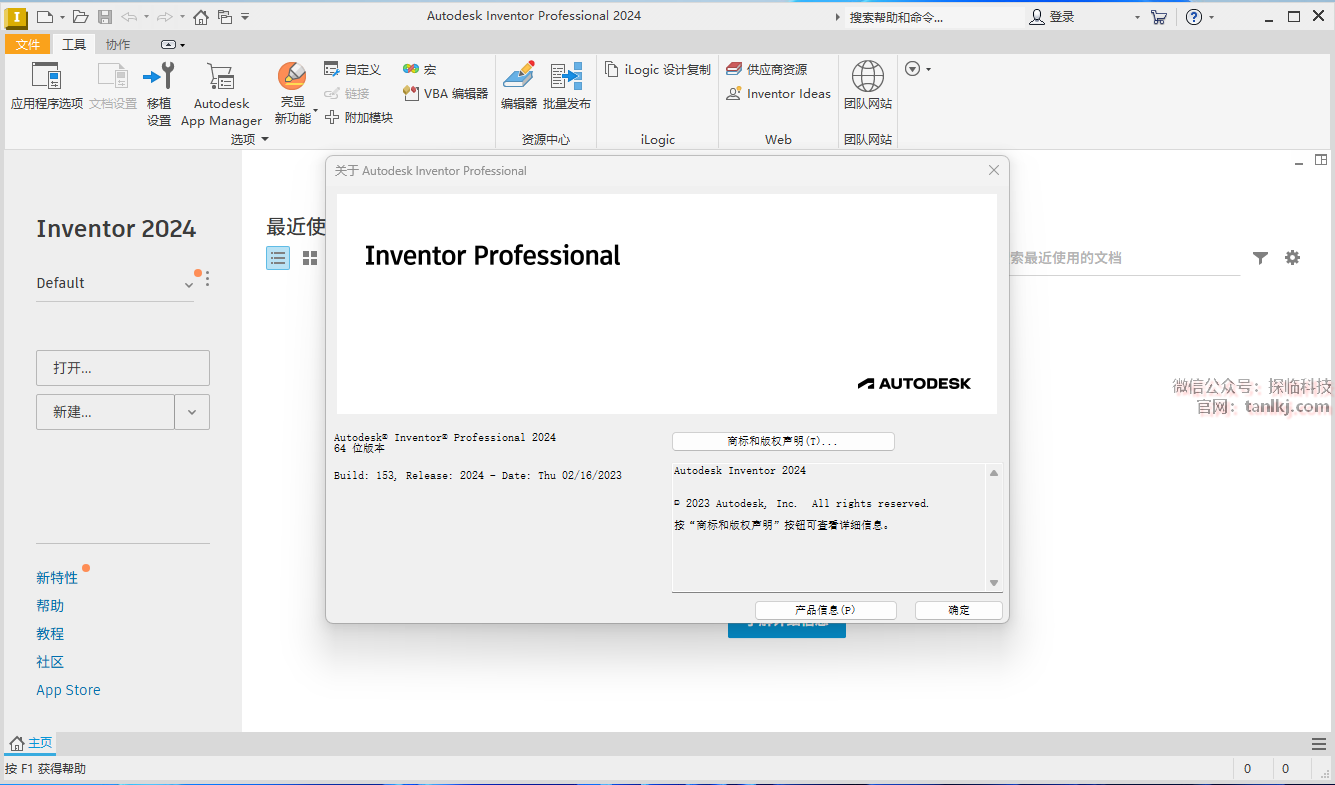Open the 移植设置 migration settings tool
Image resolution: width=1335 pixels, height=785 pixels.
pyautogui.click(x=159, y=77)
